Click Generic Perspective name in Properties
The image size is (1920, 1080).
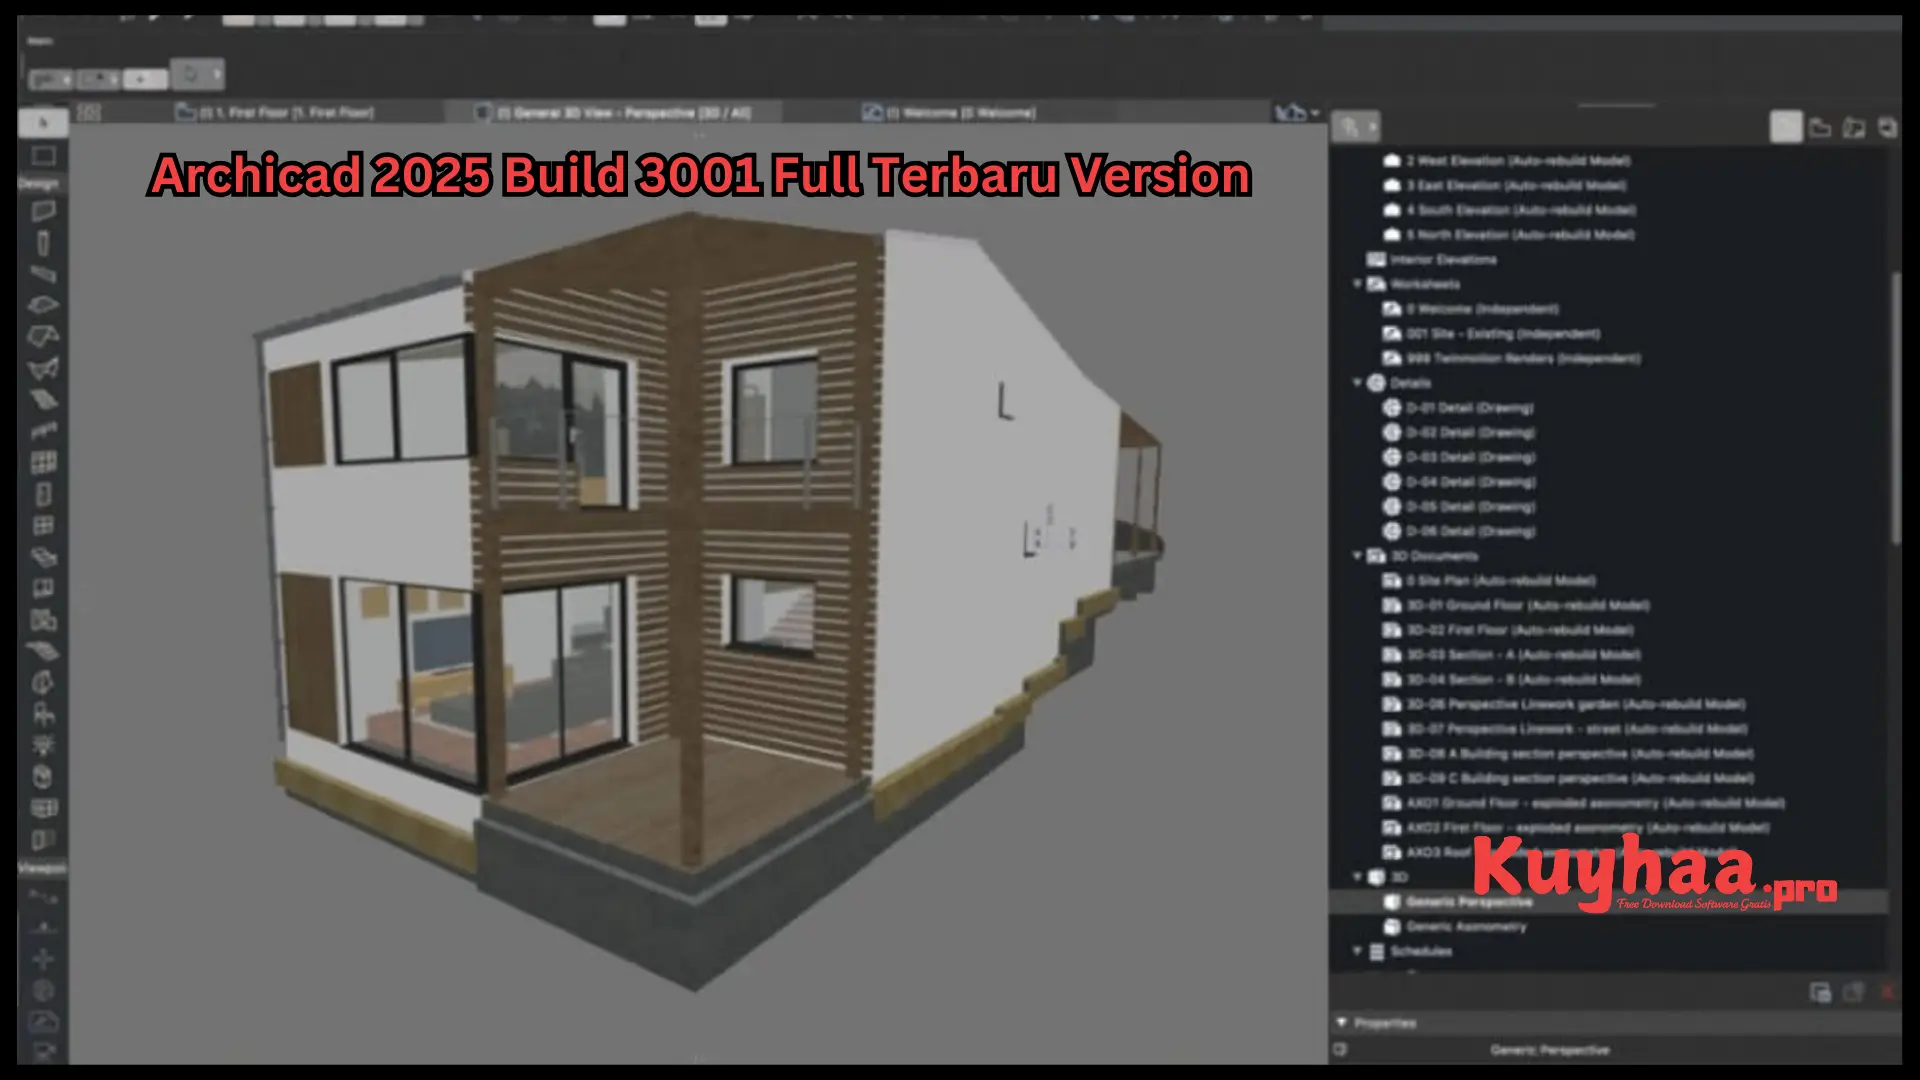click(1550, 1050)
